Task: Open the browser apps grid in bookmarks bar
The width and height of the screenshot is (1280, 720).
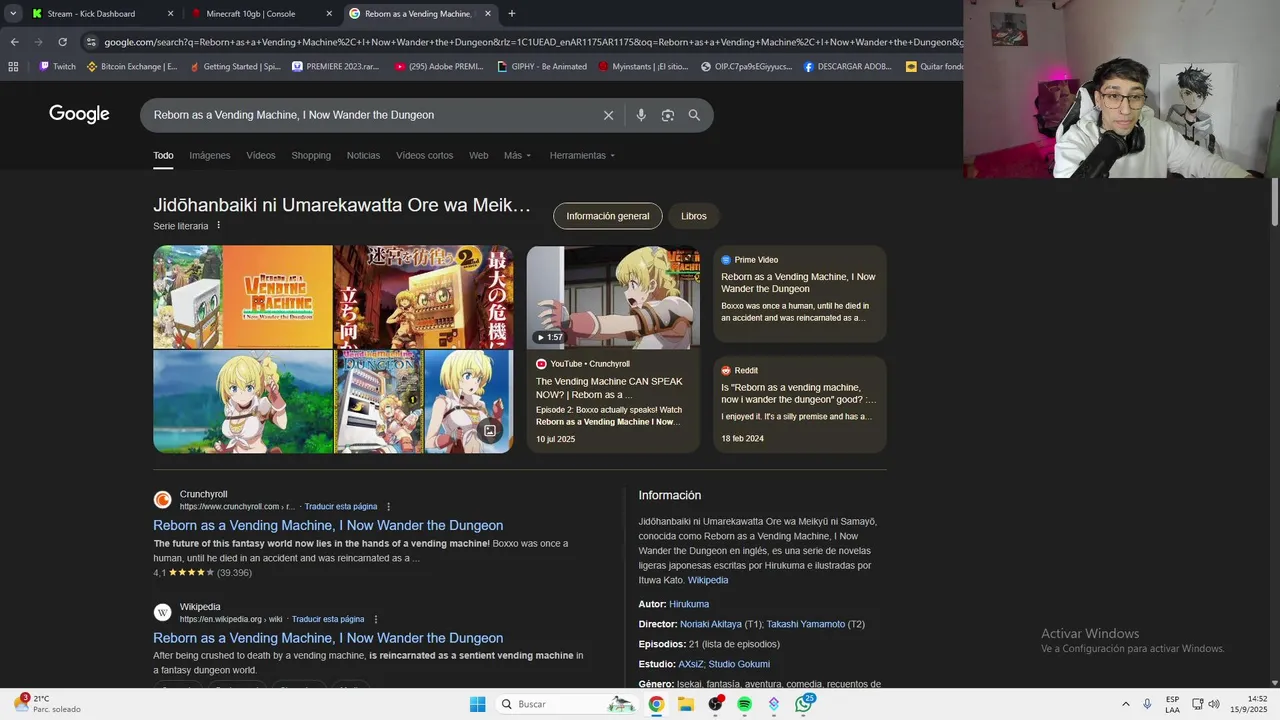Action: coord(13,67)
